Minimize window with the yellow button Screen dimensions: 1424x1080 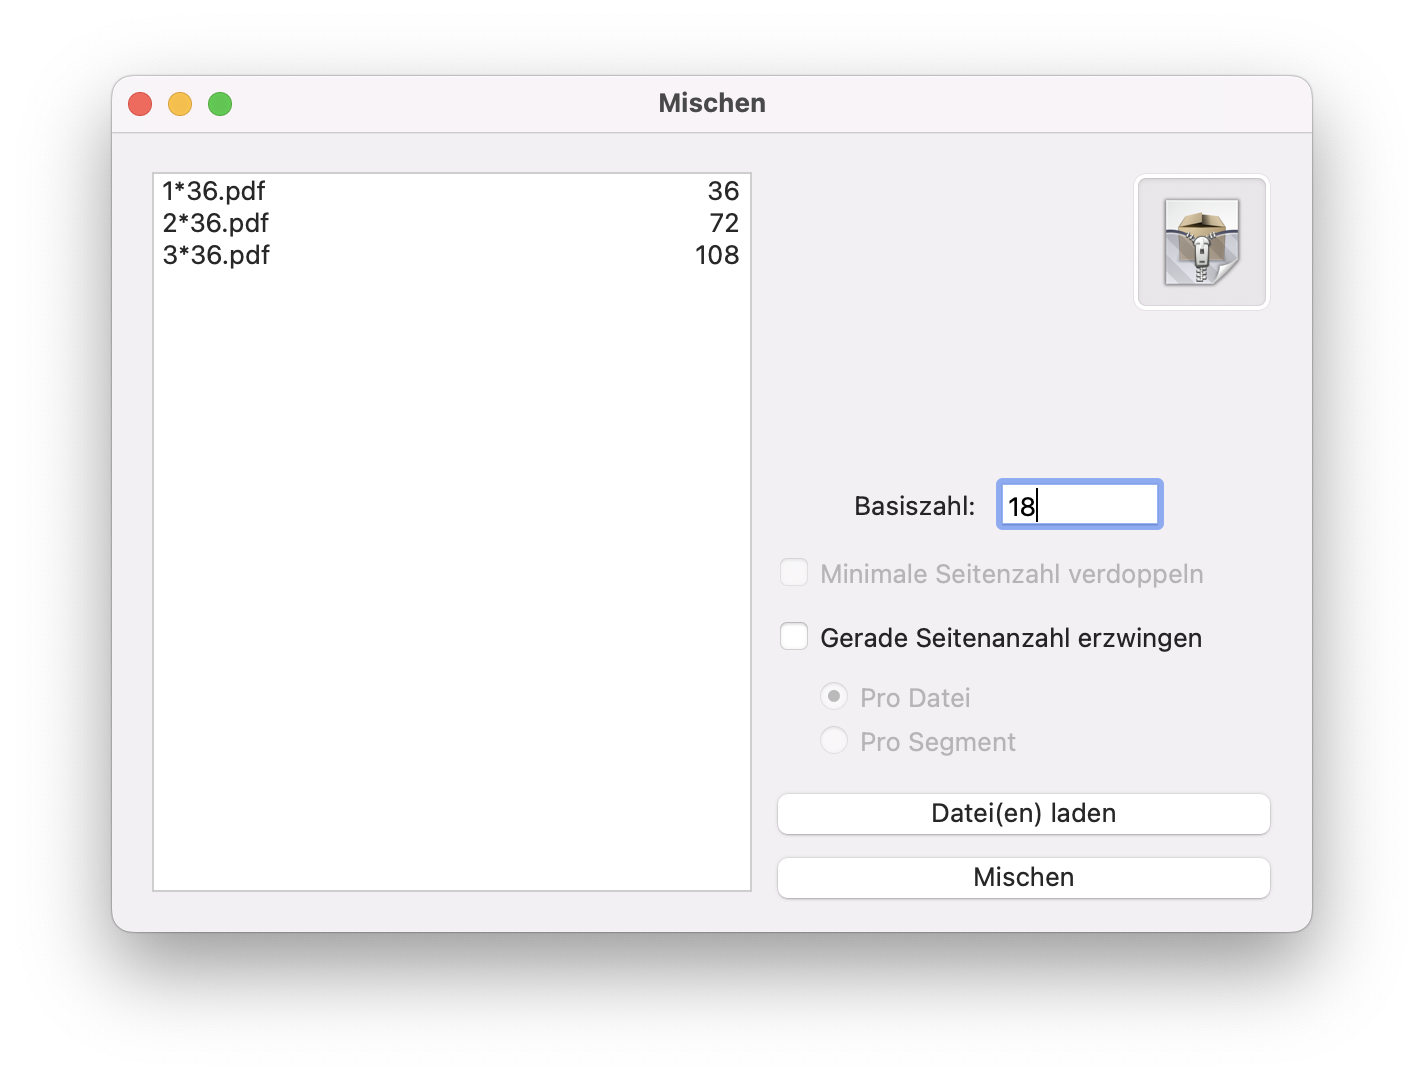click(180, 104)
